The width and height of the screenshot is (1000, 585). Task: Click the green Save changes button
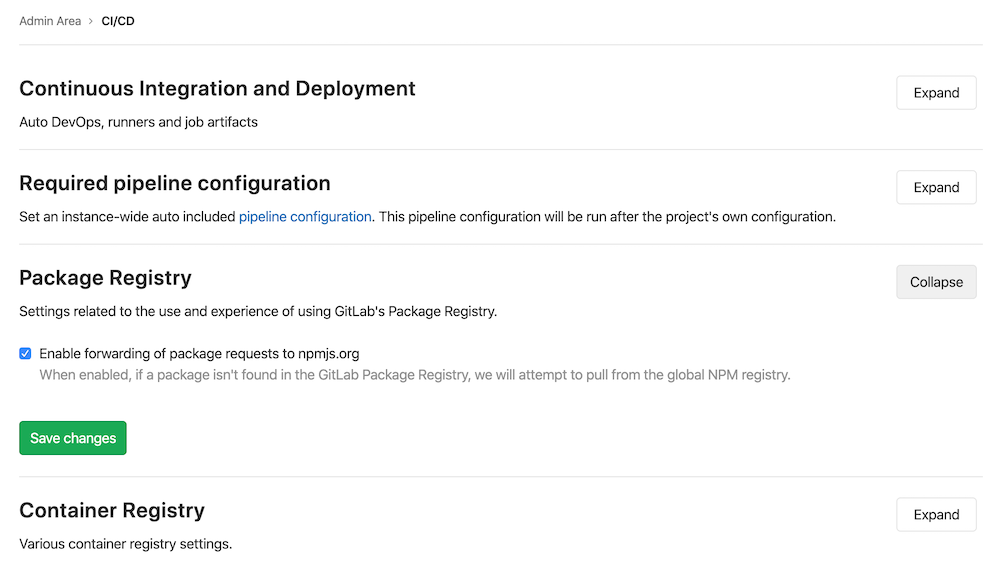tap(73, 438)
